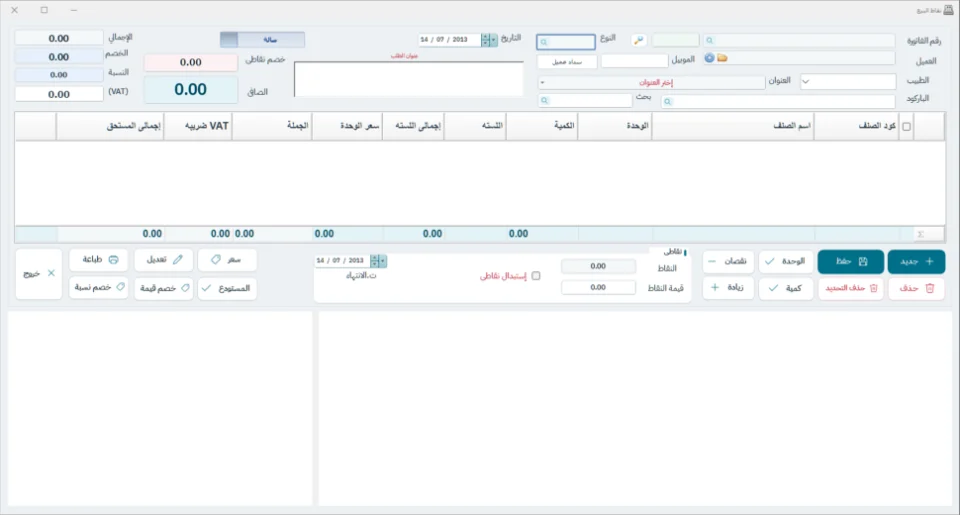Click the المستودع (Warehouse) button
Viewport: 960px width, 515px height.
tap(227, 288)
